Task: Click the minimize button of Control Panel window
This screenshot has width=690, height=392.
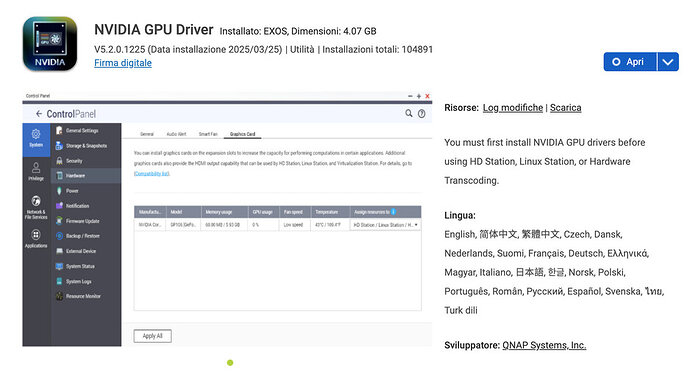Action: click(410, 96)
